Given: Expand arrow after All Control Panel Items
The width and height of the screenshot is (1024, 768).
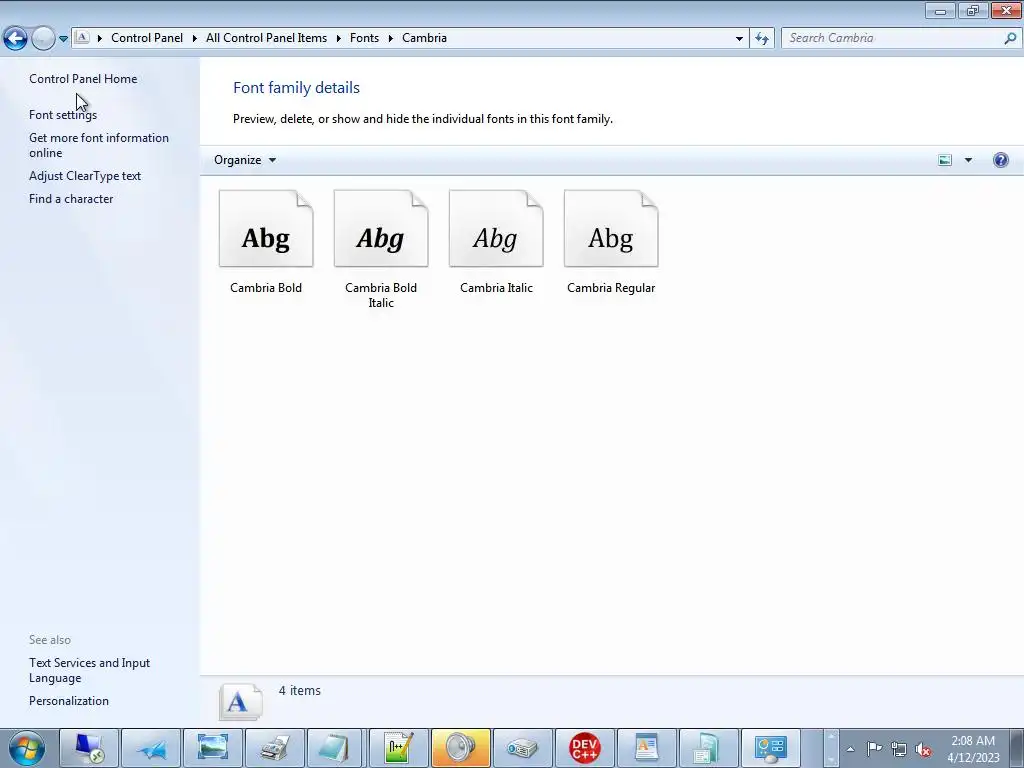Looking at the screenshot, I should pyautogui.click(x=339, y=38).
